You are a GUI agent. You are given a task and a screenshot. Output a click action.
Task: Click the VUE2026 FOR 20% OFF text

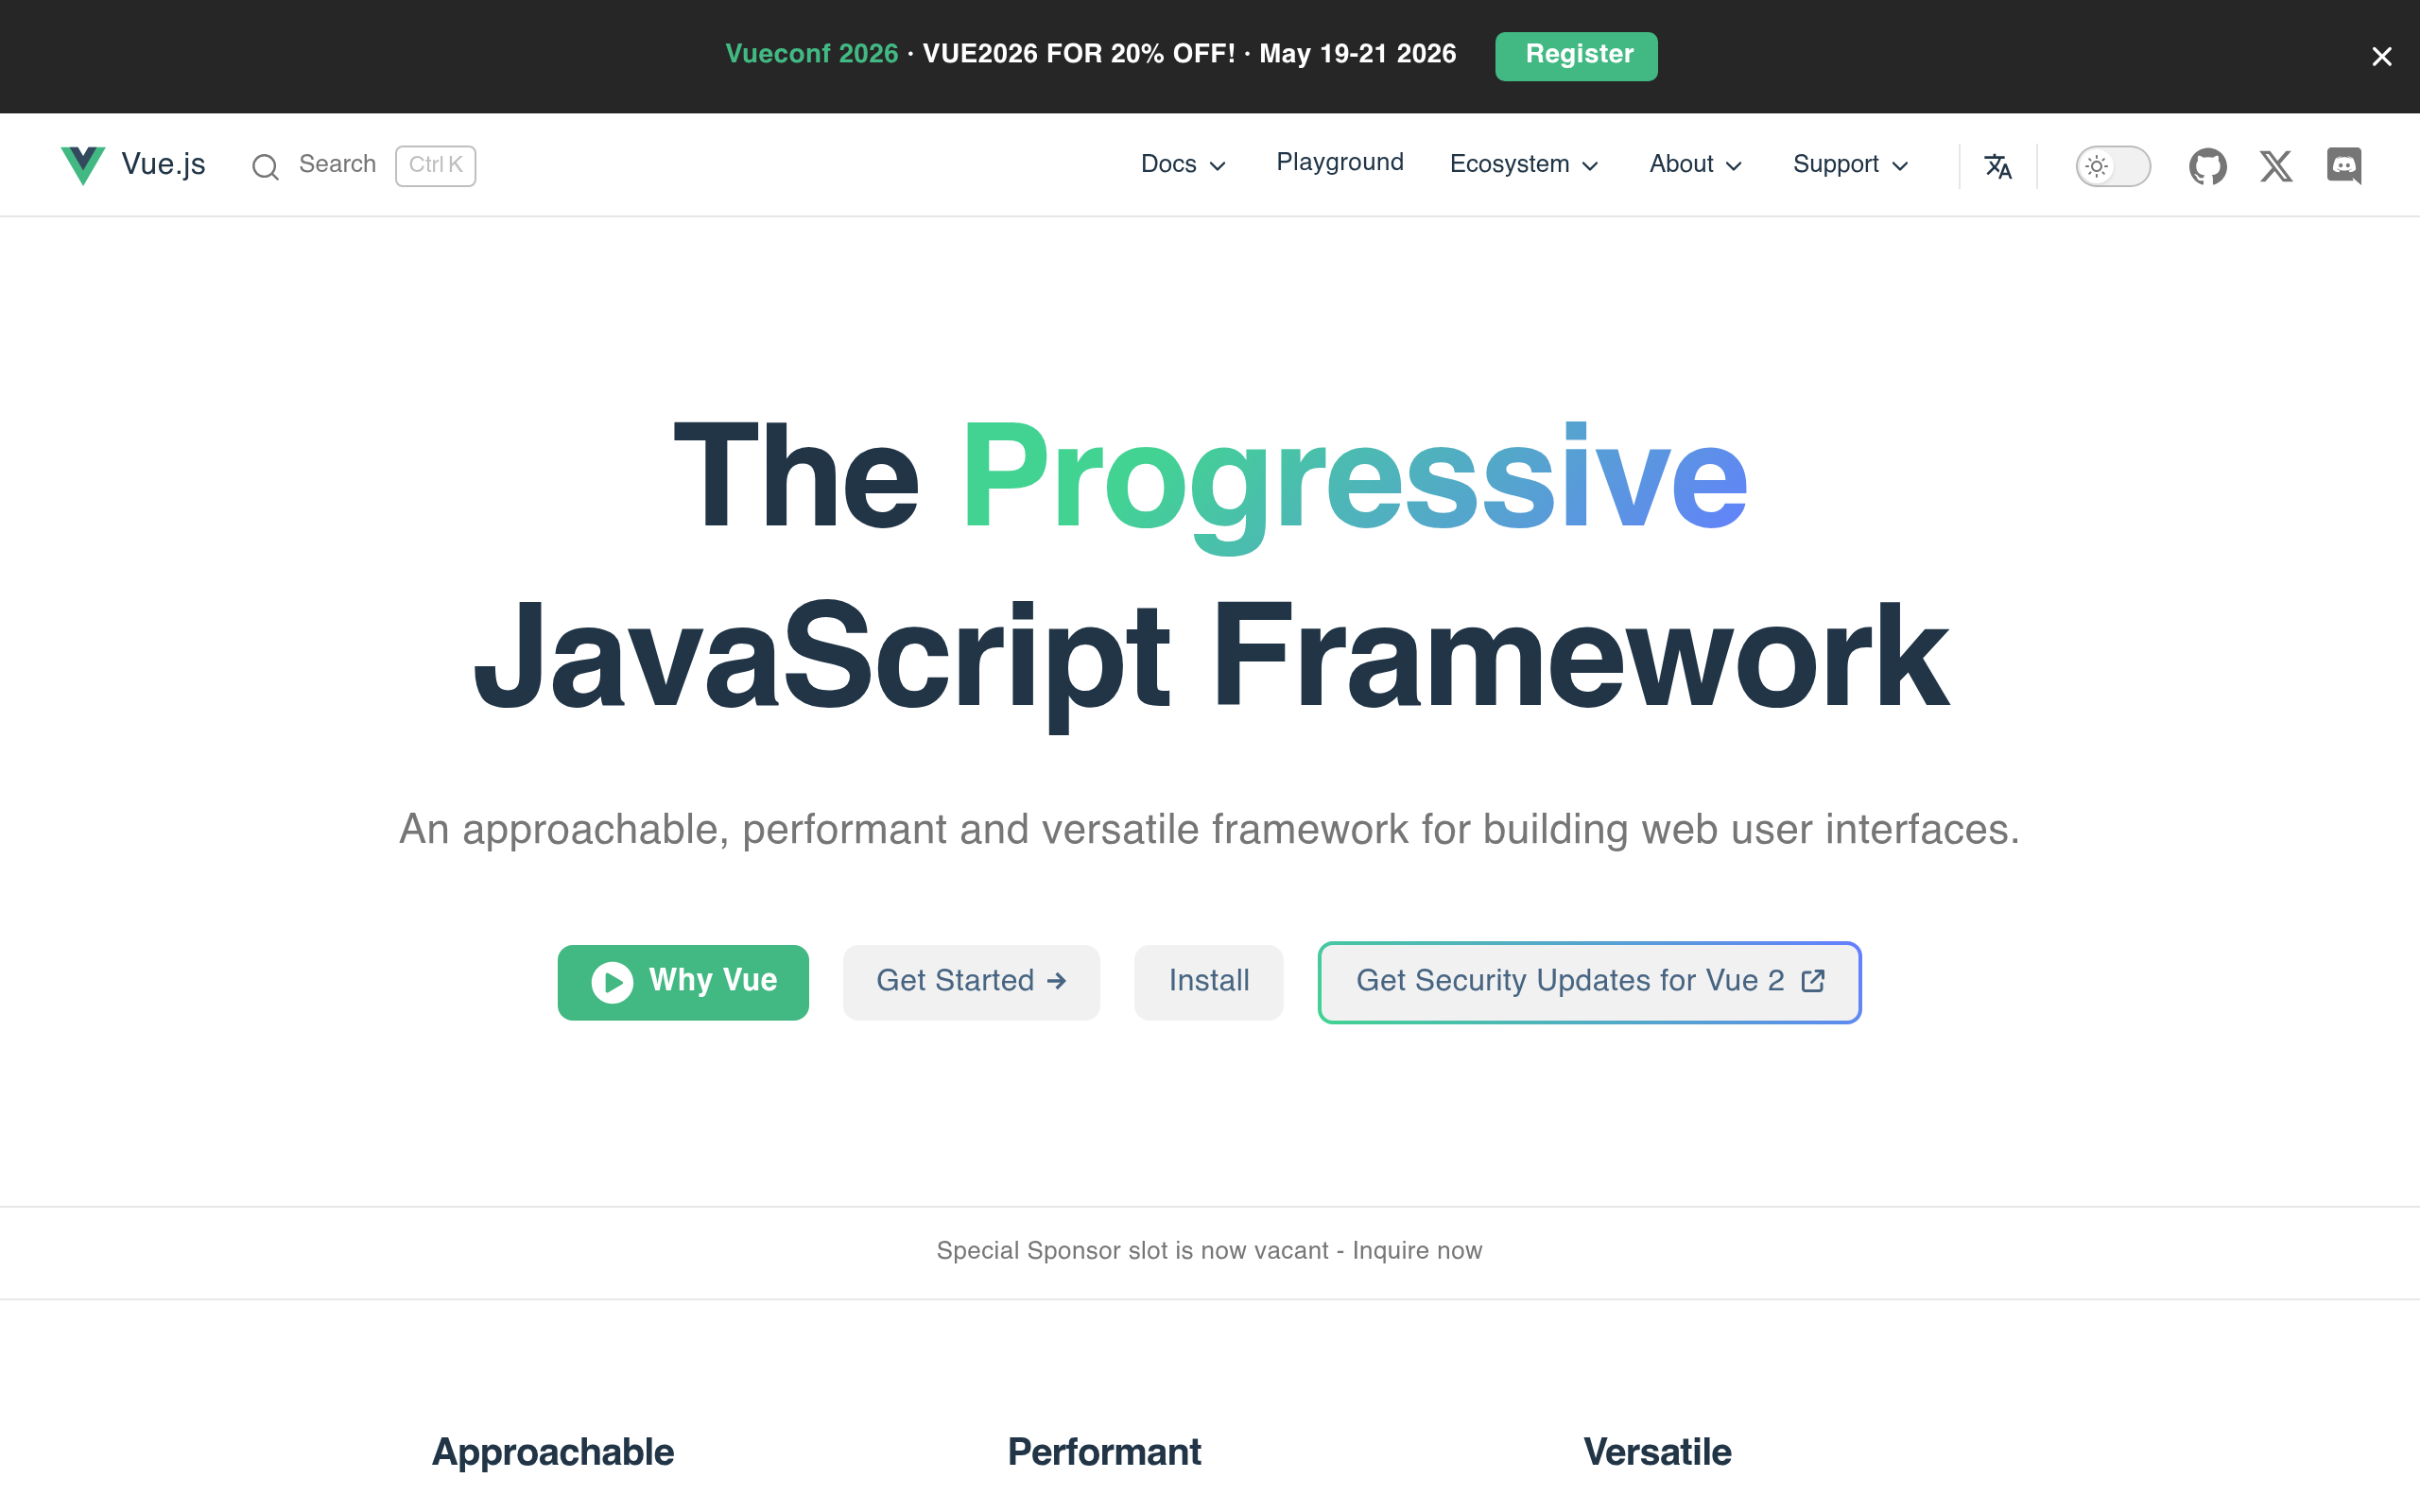click(x=1079, y=54)
